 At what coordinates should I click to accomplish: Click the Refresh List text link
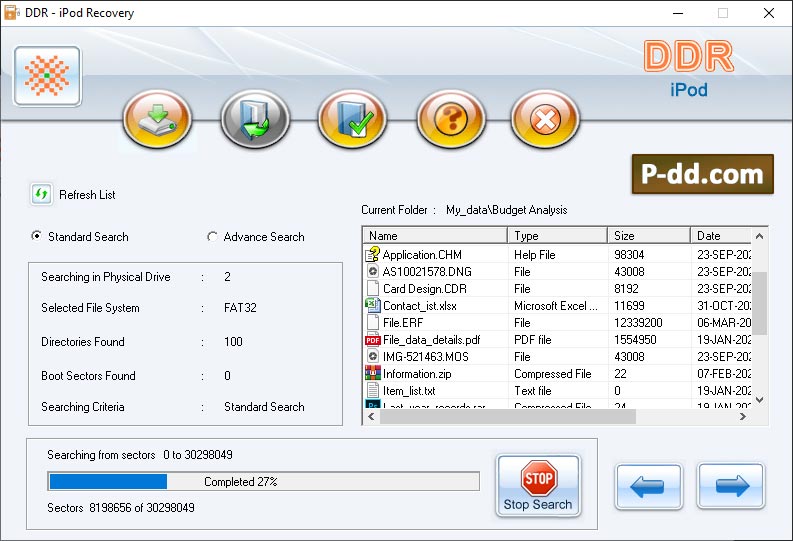(x=87, y=195)
